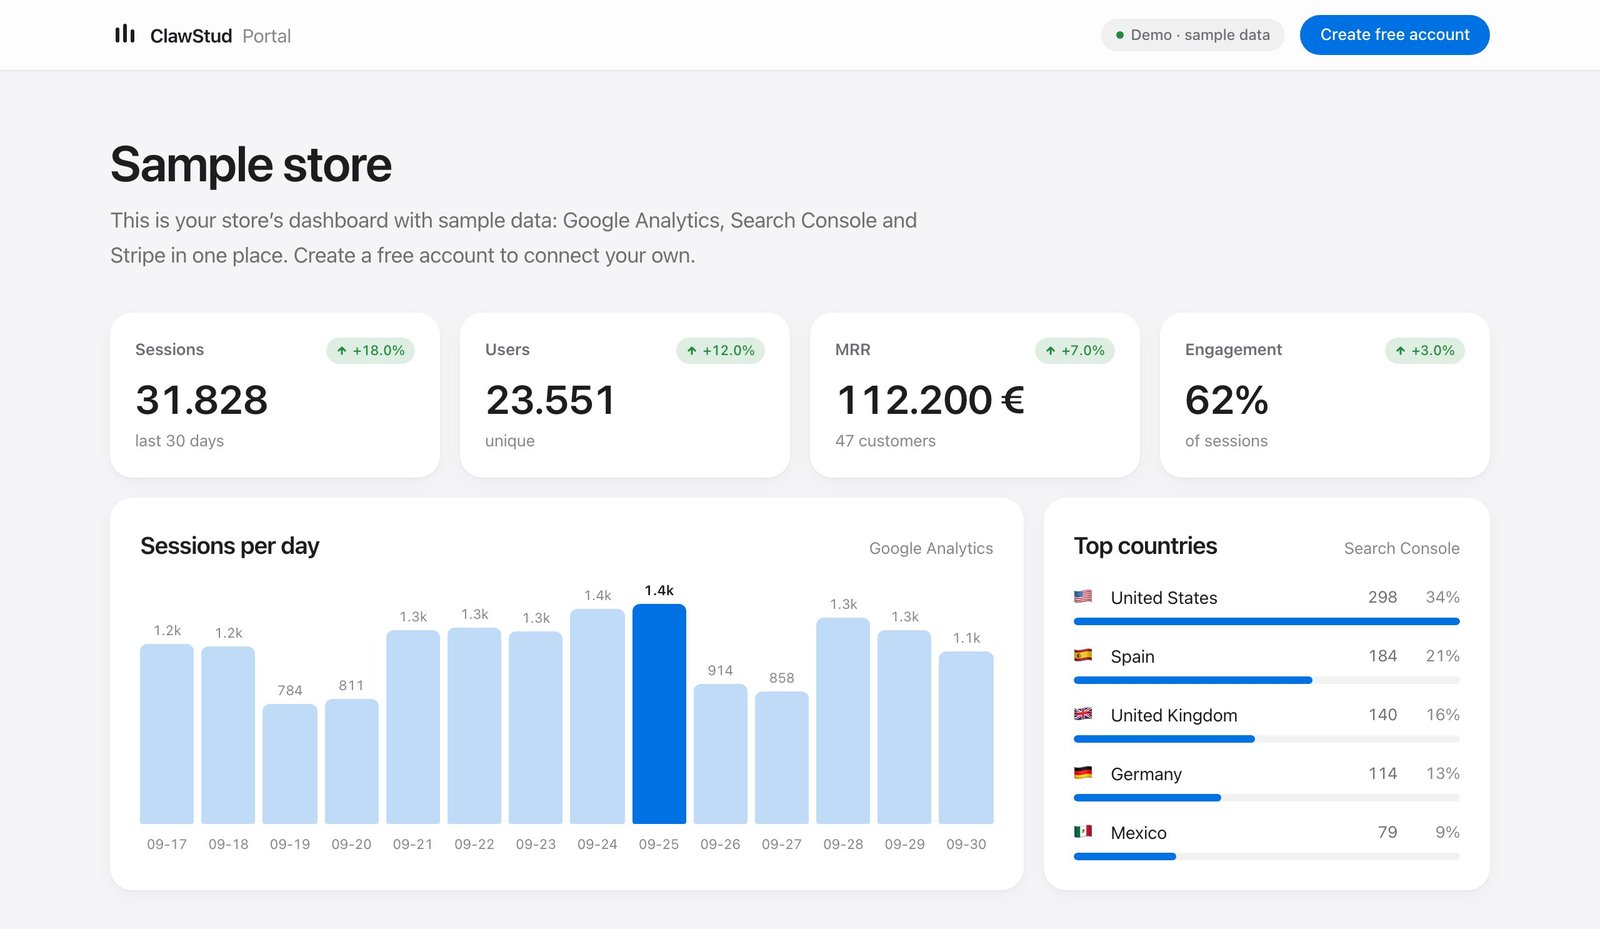
Task: Select the 09-19 bar showing 784
Action: coord(290,764)
